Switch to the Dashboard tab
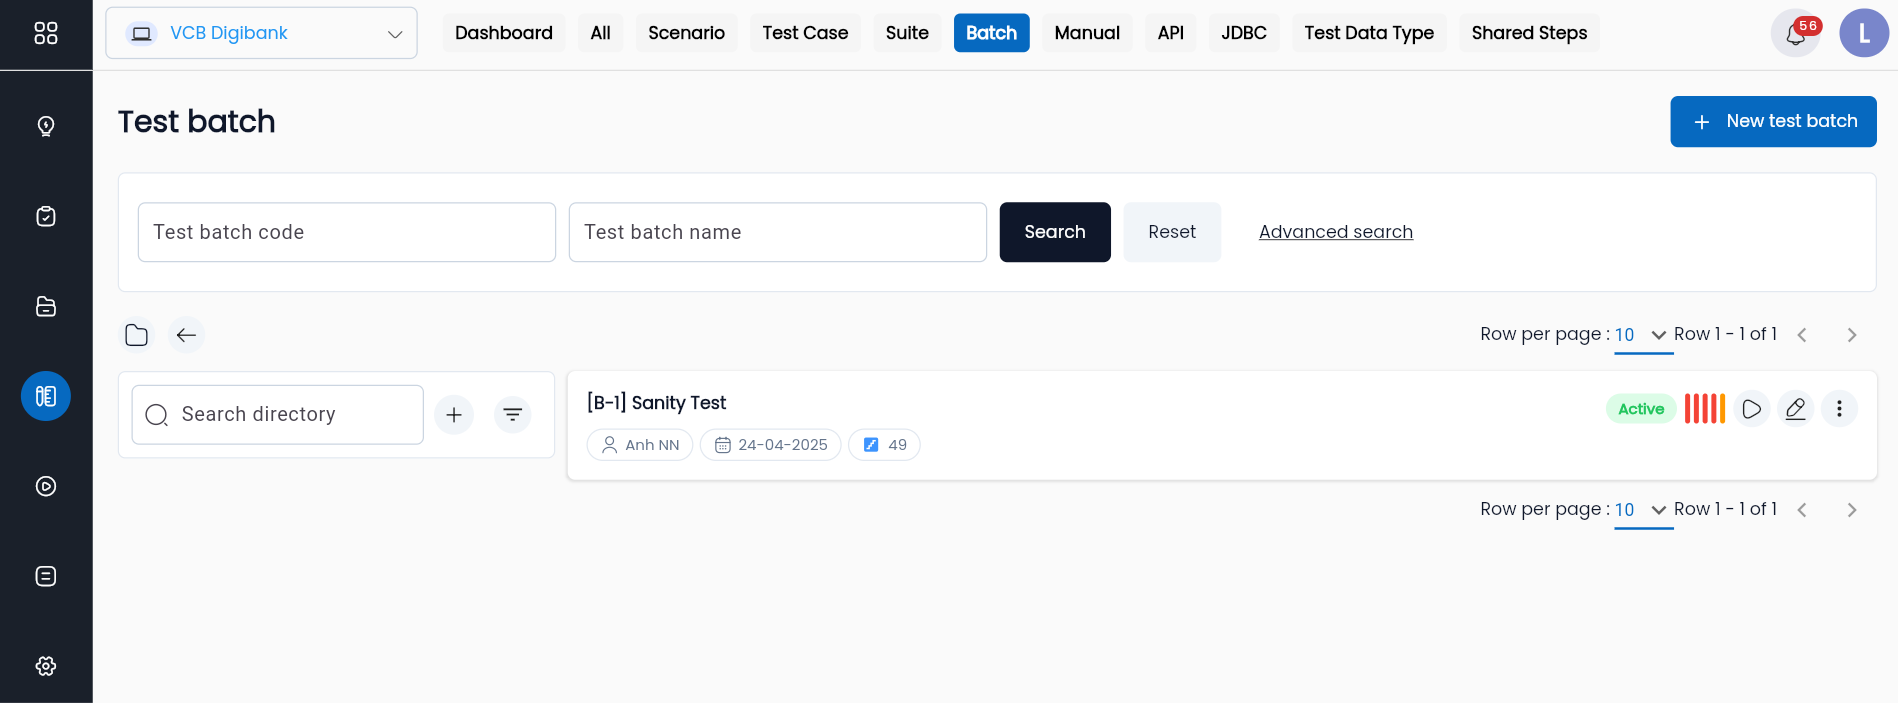The image size is (1898, 703). coord(504,33)
